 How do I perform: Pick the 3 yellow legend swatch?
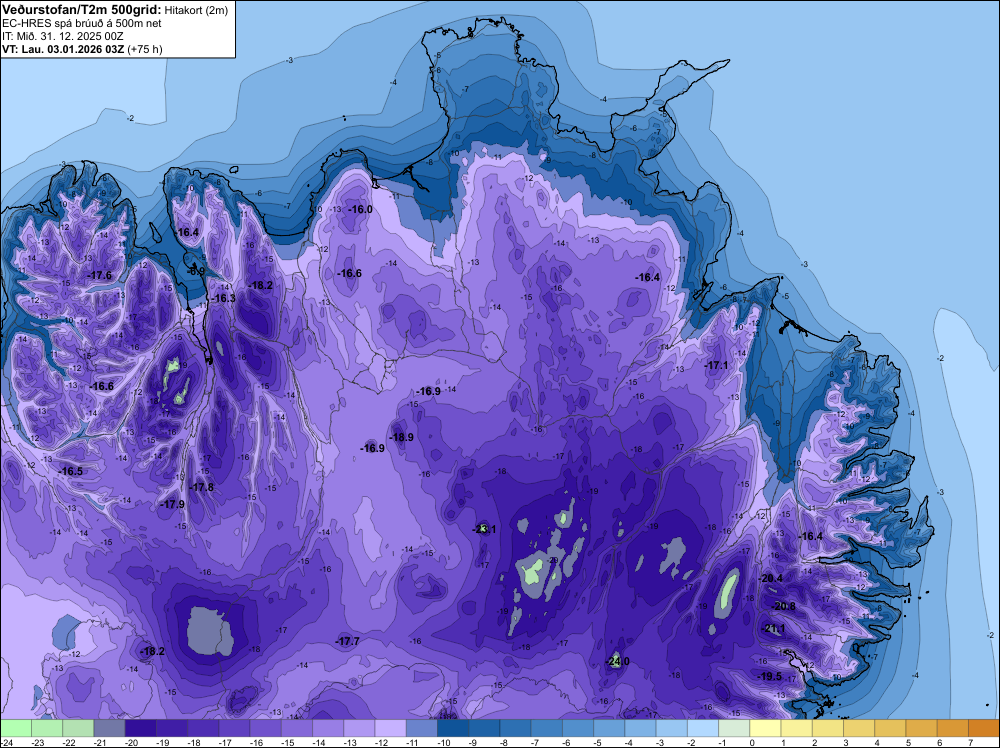860,728
